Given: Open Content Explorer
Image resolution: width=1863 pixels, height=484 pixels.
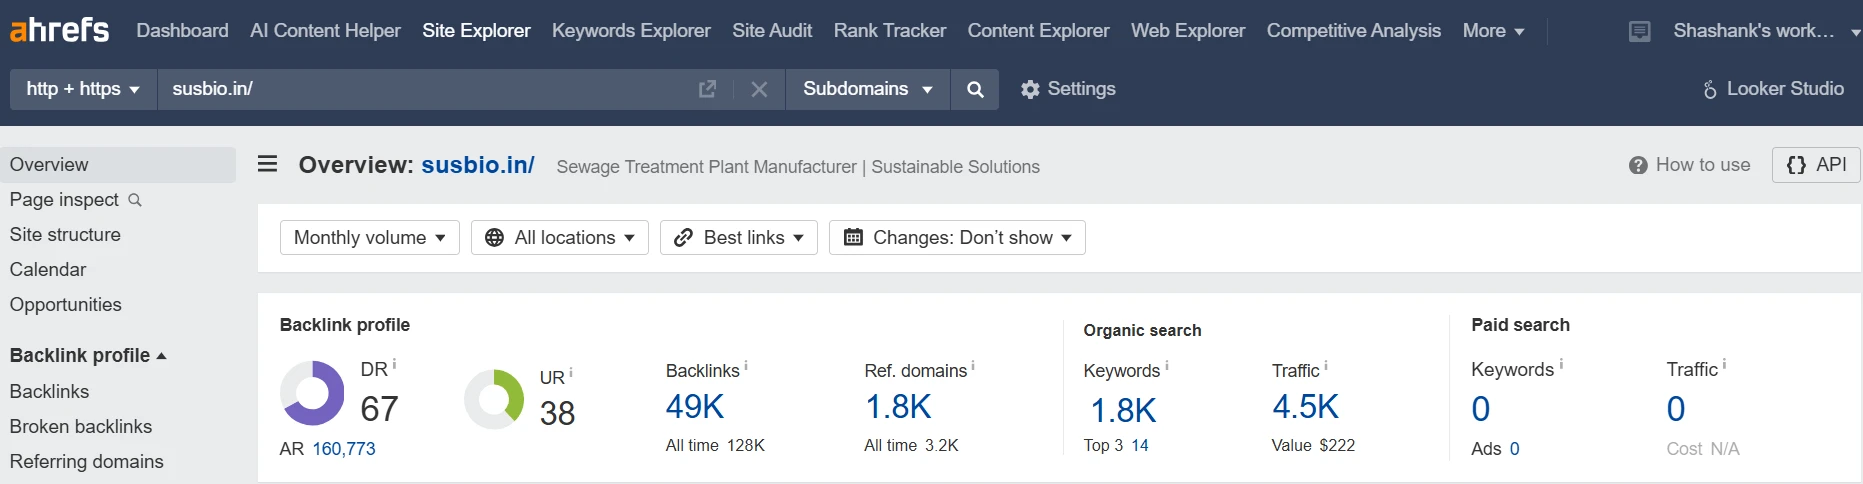Looking at the screenshot, I should (x=1038, y=31).
